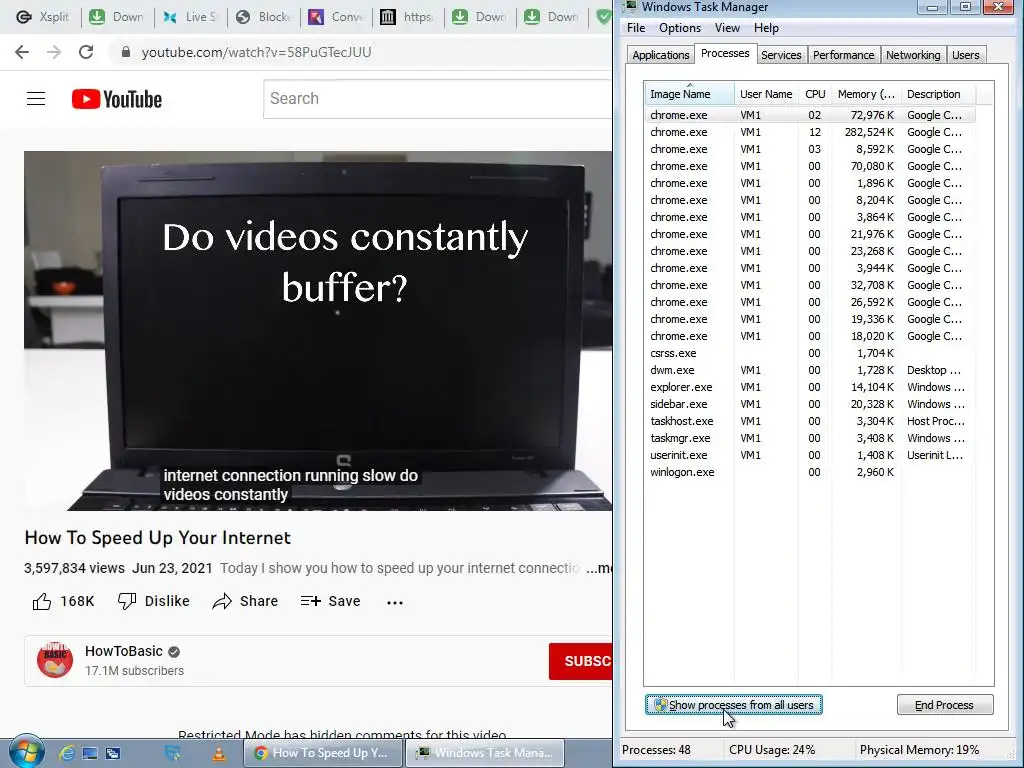Open the YouTube hamburger guide menu
The height and width of the screenshot is (768, 1024).
[x=36, y=99]
